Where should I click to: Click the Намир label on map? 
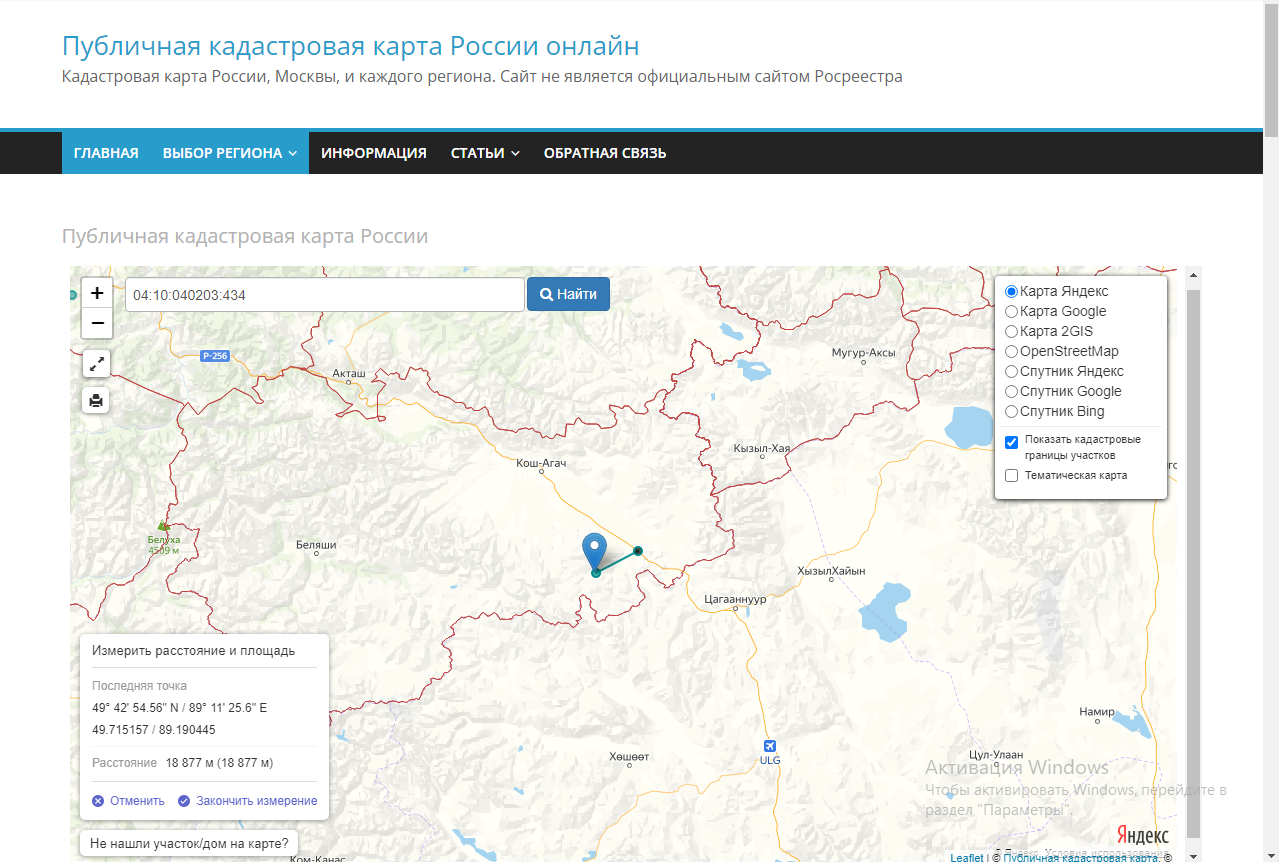1097,712
